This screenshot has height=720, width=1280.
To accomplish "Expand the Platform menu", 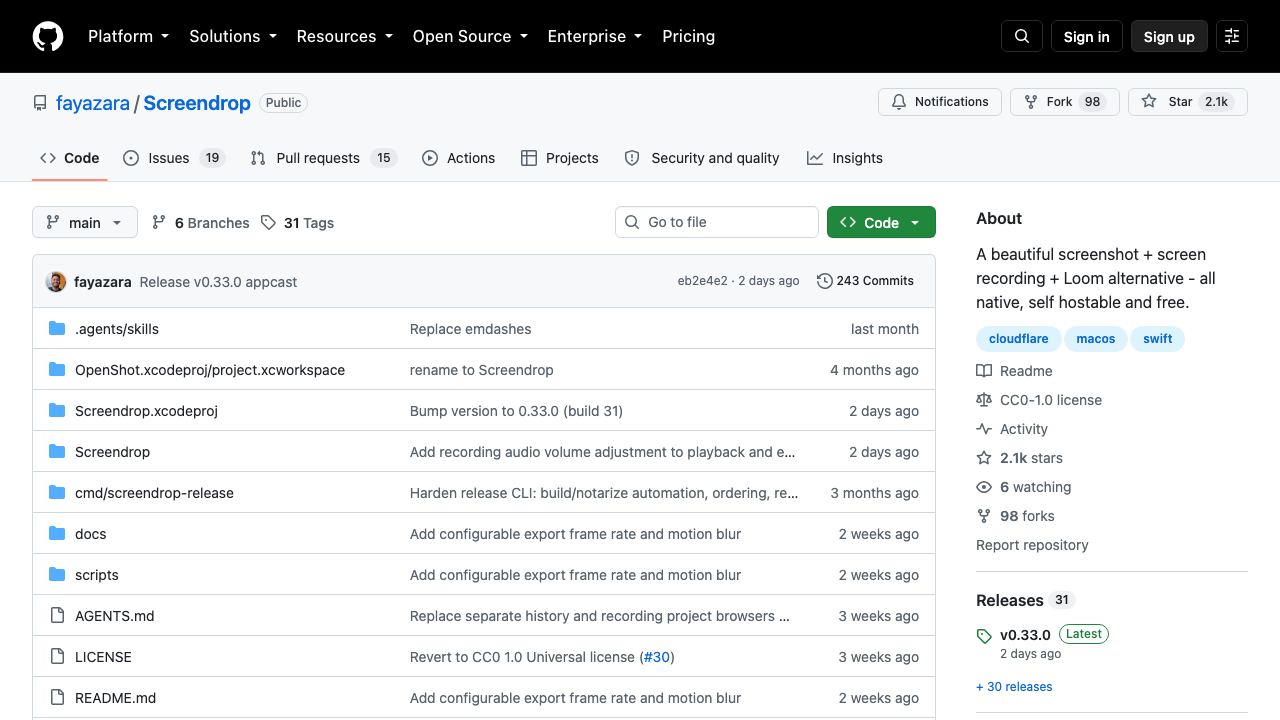I will point(128,36).
